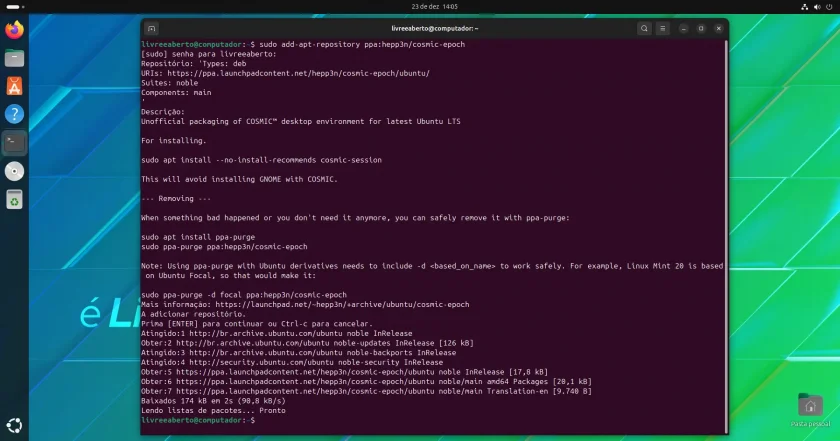
Task: Click the volume icon in top bar
Action: point(817,6)
